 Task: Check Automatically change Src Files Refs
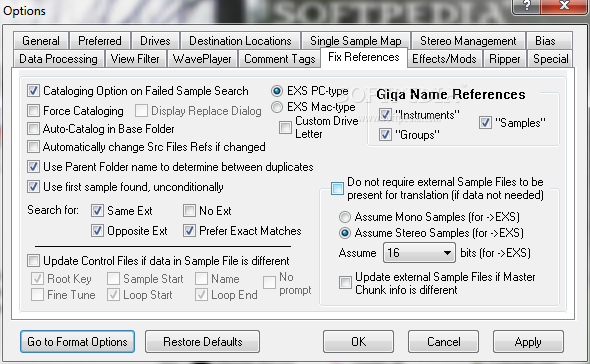[33, 147]
